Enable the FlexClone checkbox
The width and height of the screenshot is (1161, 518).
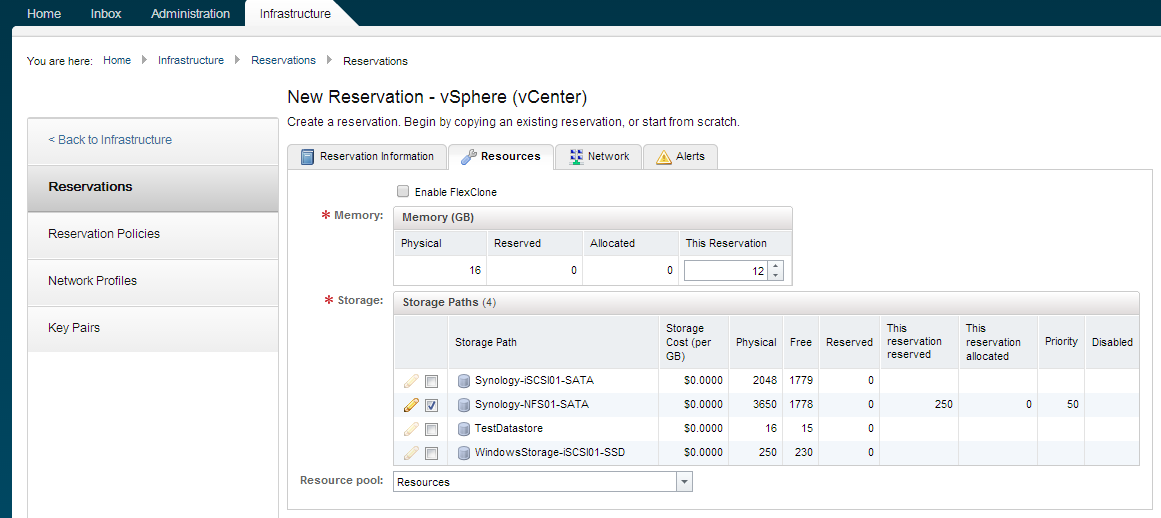click(x=403, y=192)
